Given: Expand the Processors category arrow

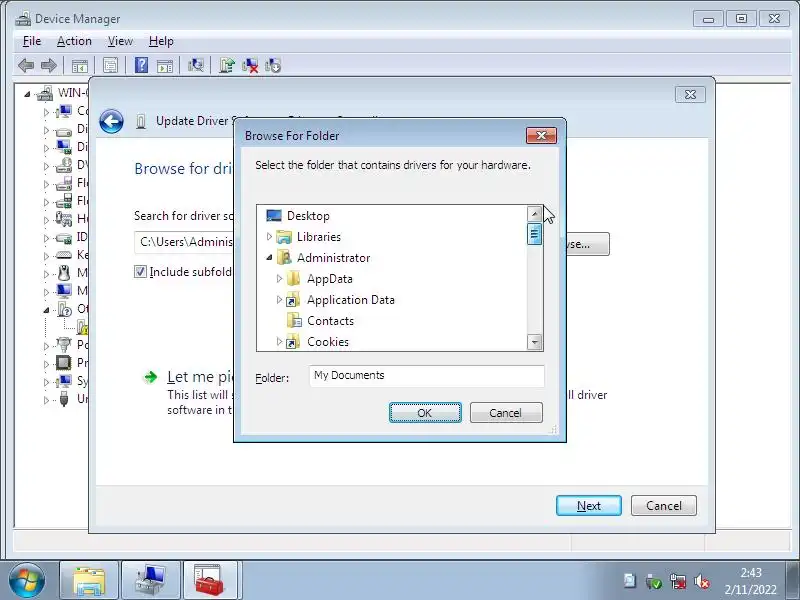Looking at the screenshot, I should (46, 364).
